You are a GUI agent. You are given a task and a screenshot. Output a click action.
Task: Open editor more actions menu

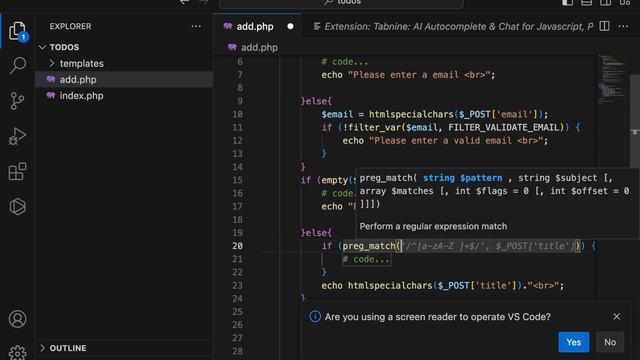pos(623,26)
